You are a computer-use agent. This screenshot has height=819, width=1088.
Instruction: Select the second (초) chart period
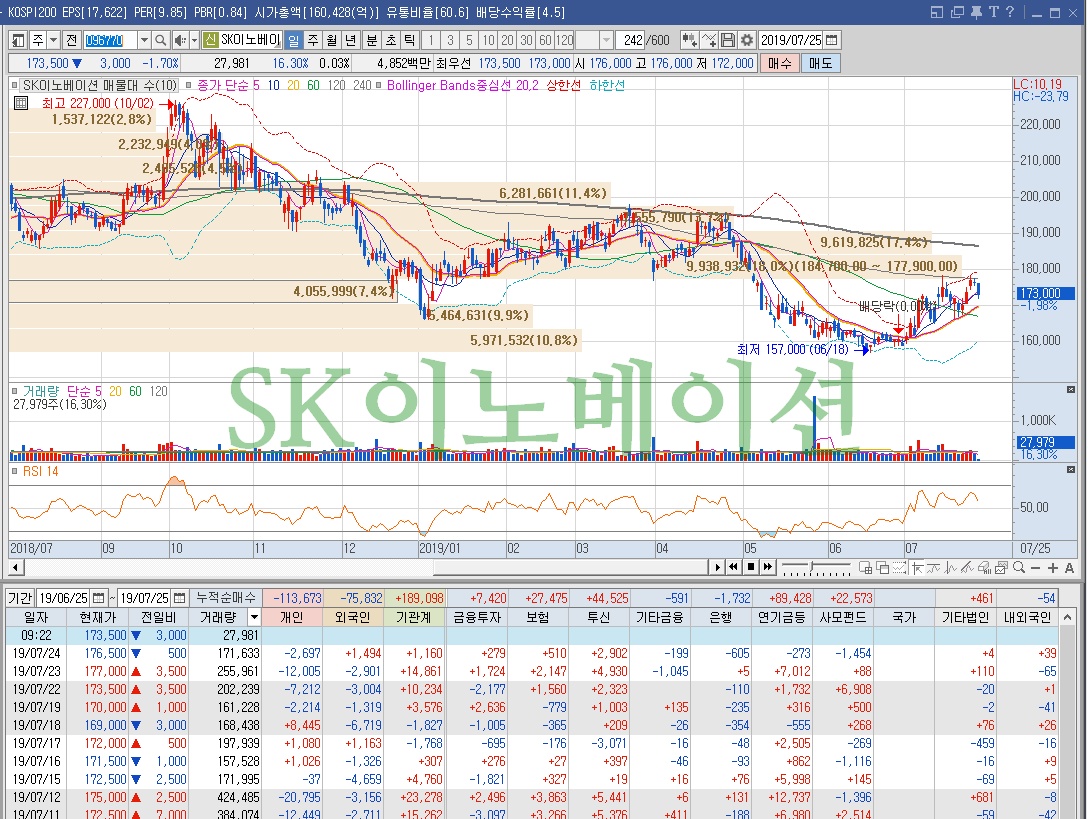[x=391, y=40]
